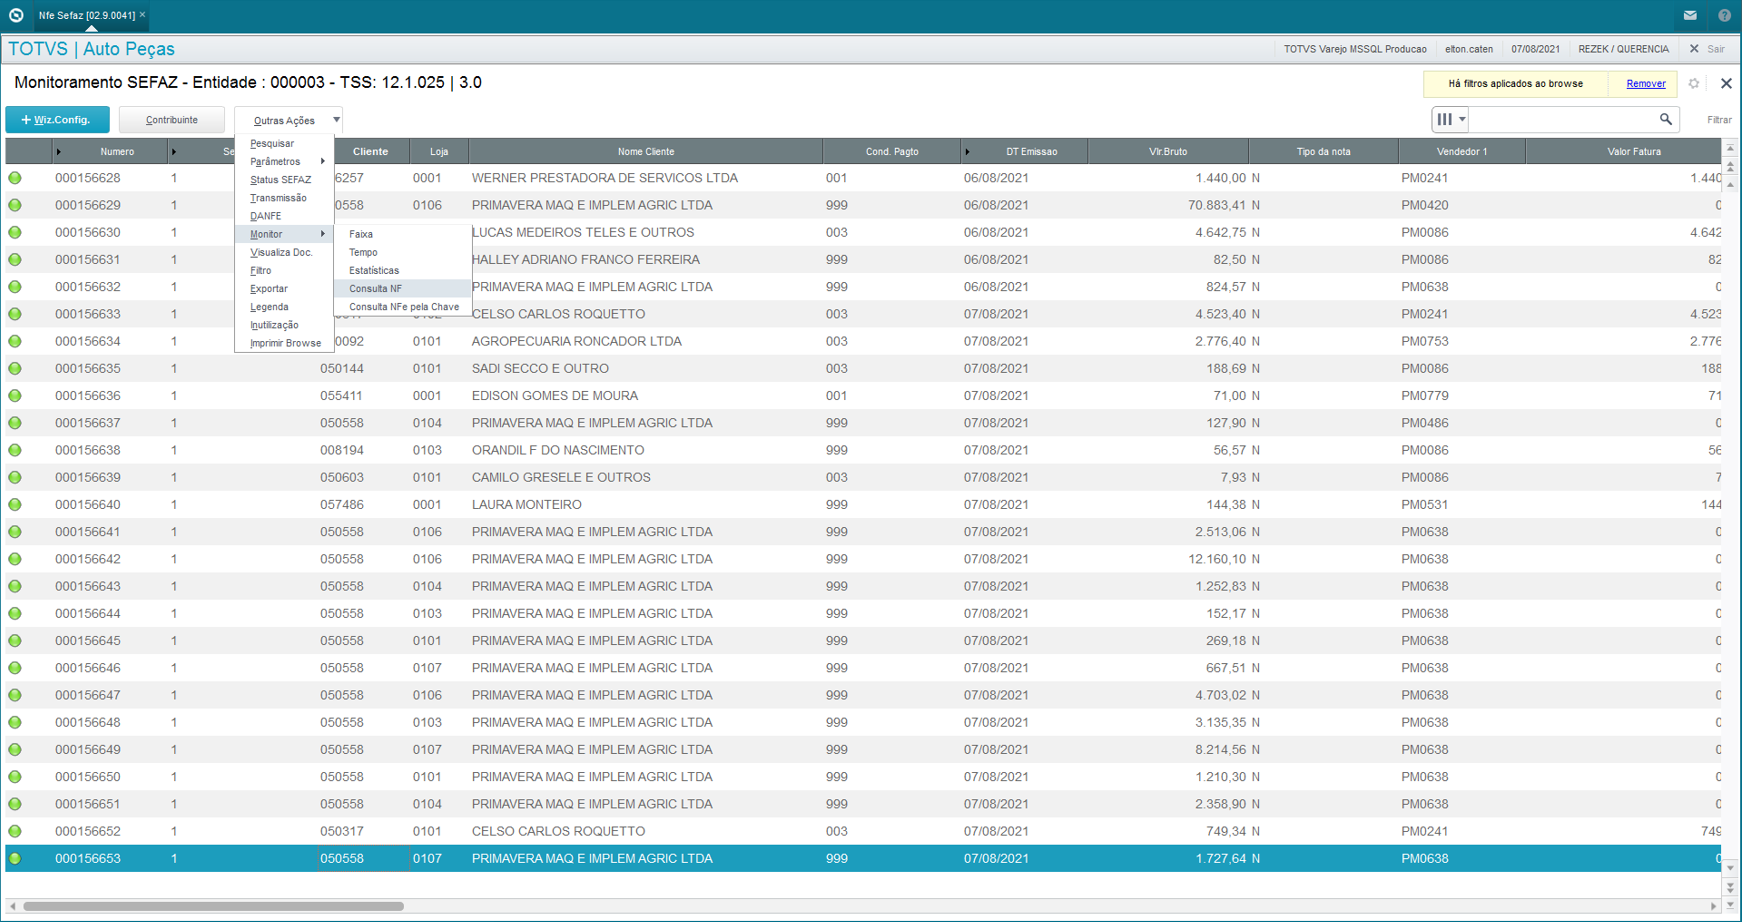Sort by the Nome Cliente column header
Screen dimensions: 1743x922
tap(645, 152)
